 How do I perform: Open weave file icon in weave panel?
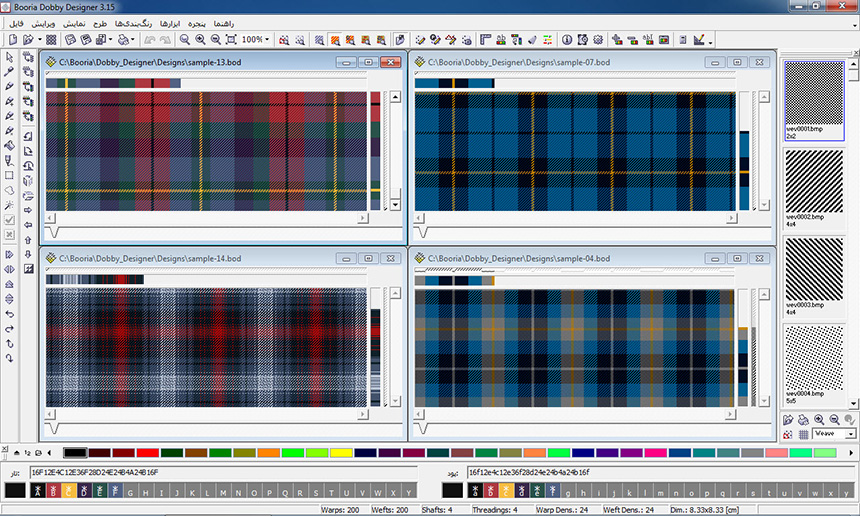(788, 419)
